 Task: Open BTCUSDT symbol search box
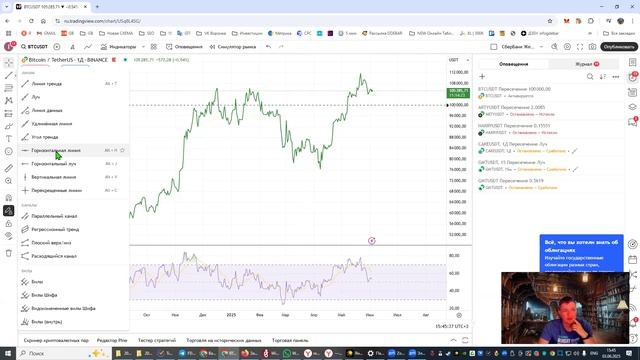34,47
